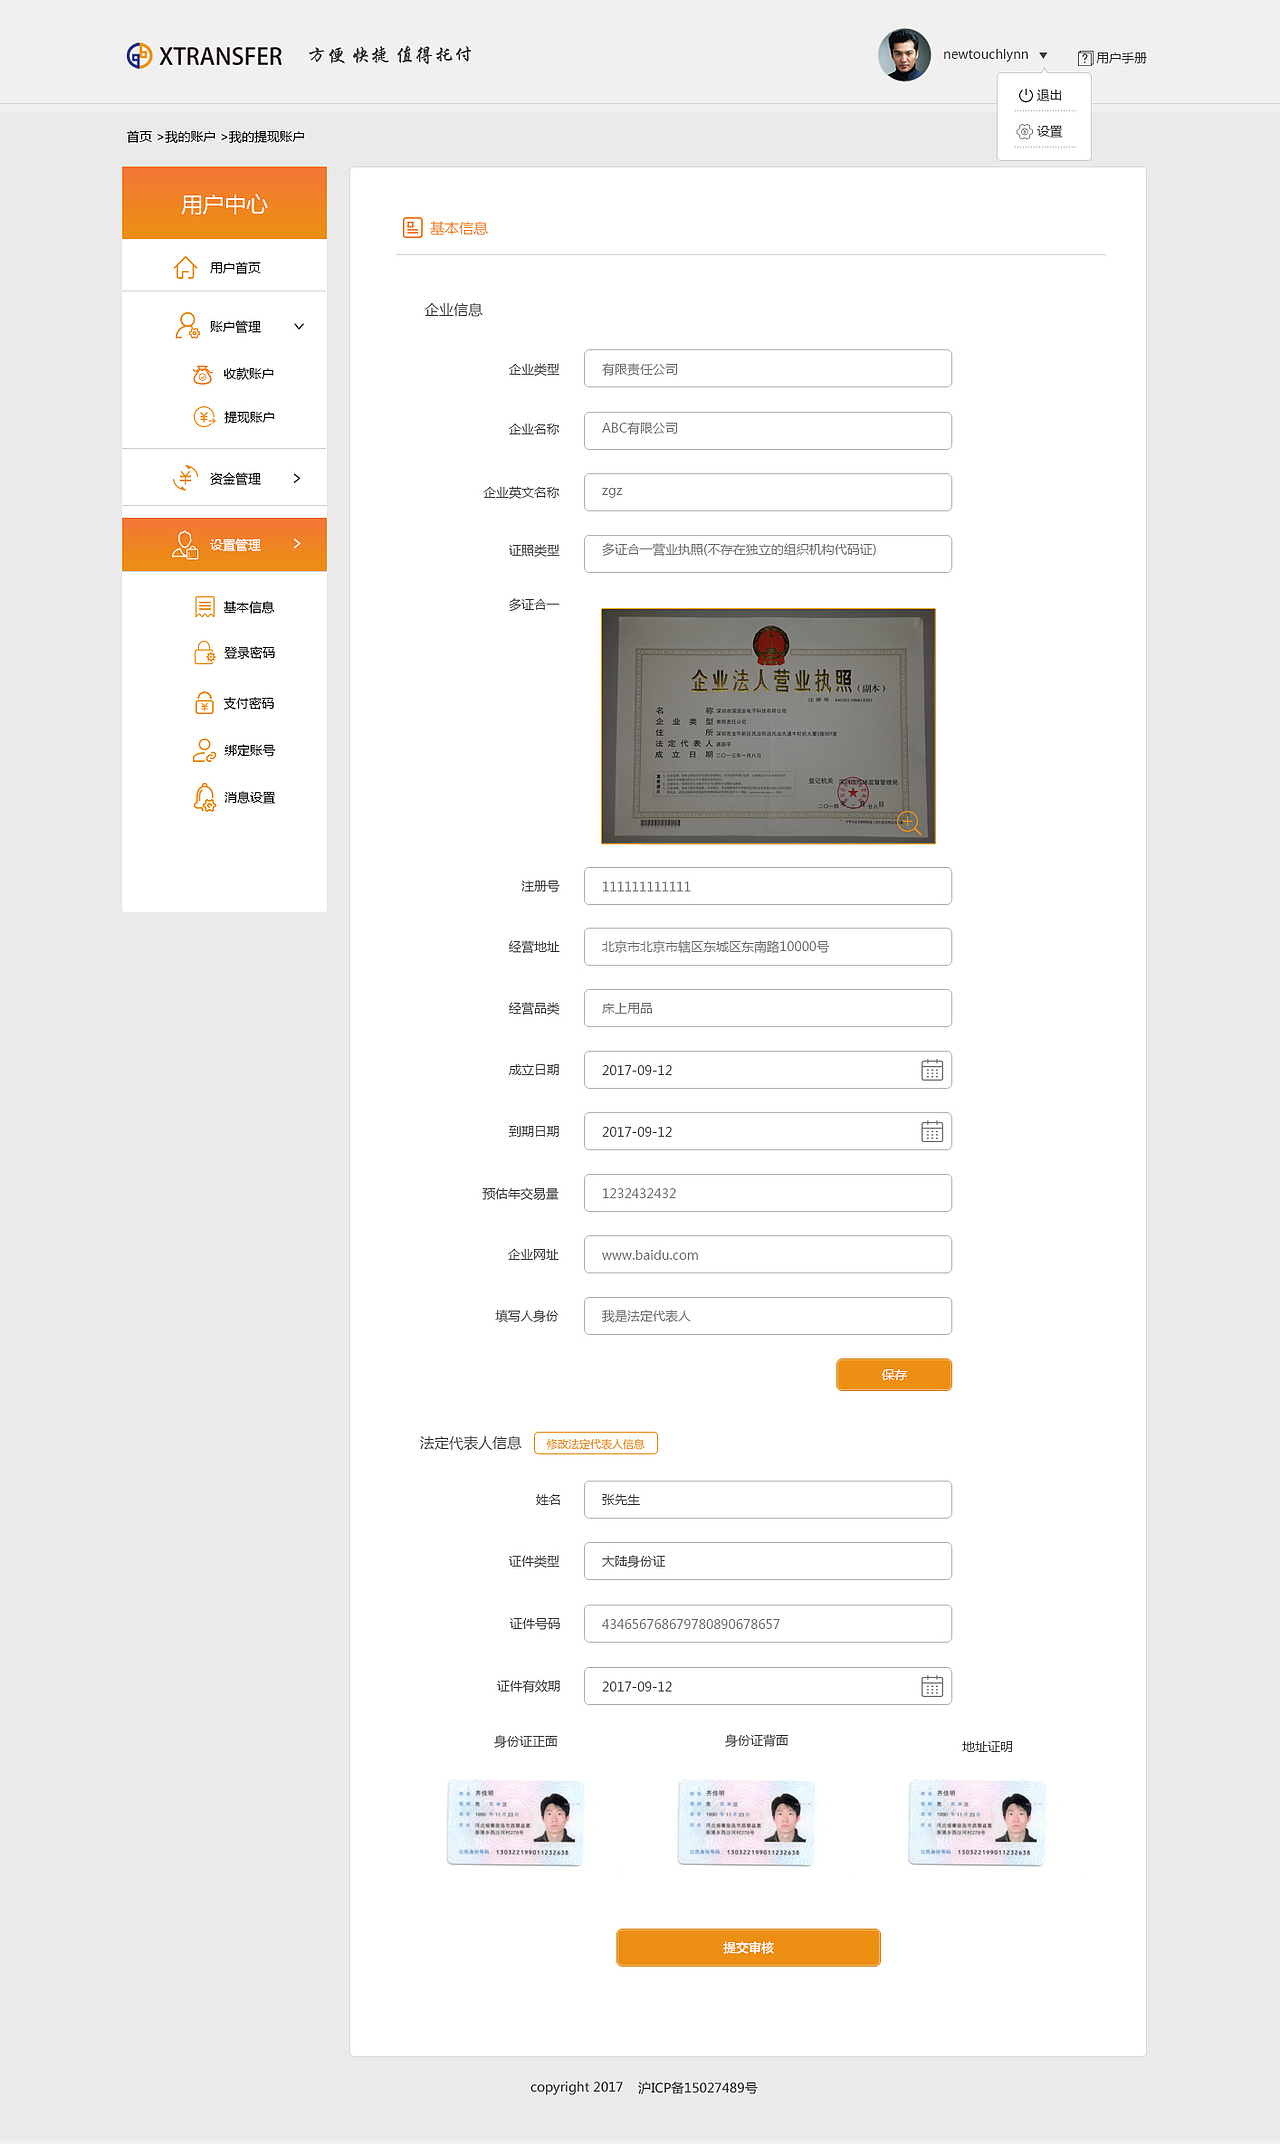Image resolution: width=1280 pixels, height=2144 pixels.
Task: Click the 登录密码 lock-gear icon
Action: click(204, 653)
